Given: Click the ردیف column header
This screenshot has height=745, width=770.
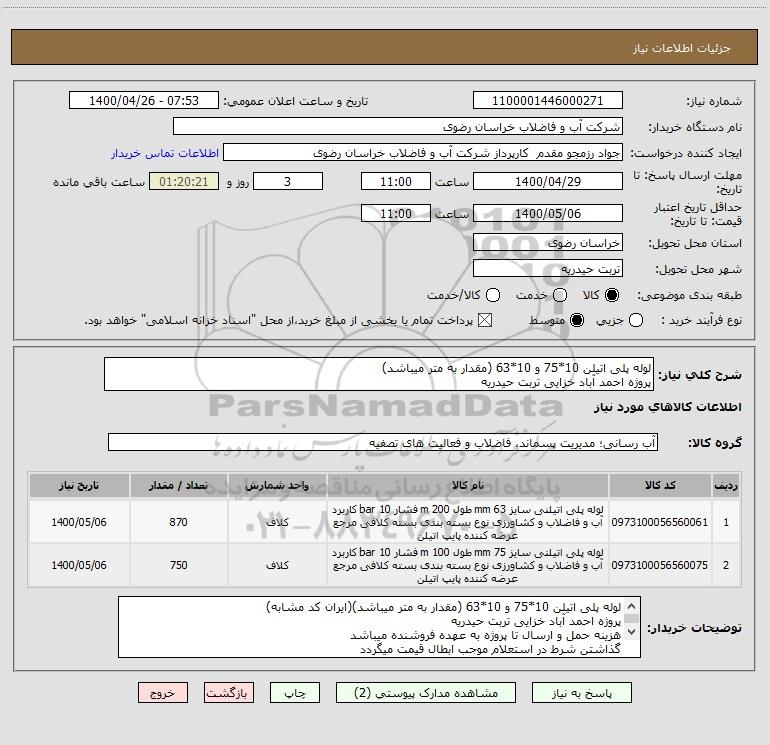Looking at the screenshot, I should [x=726, y=485].
